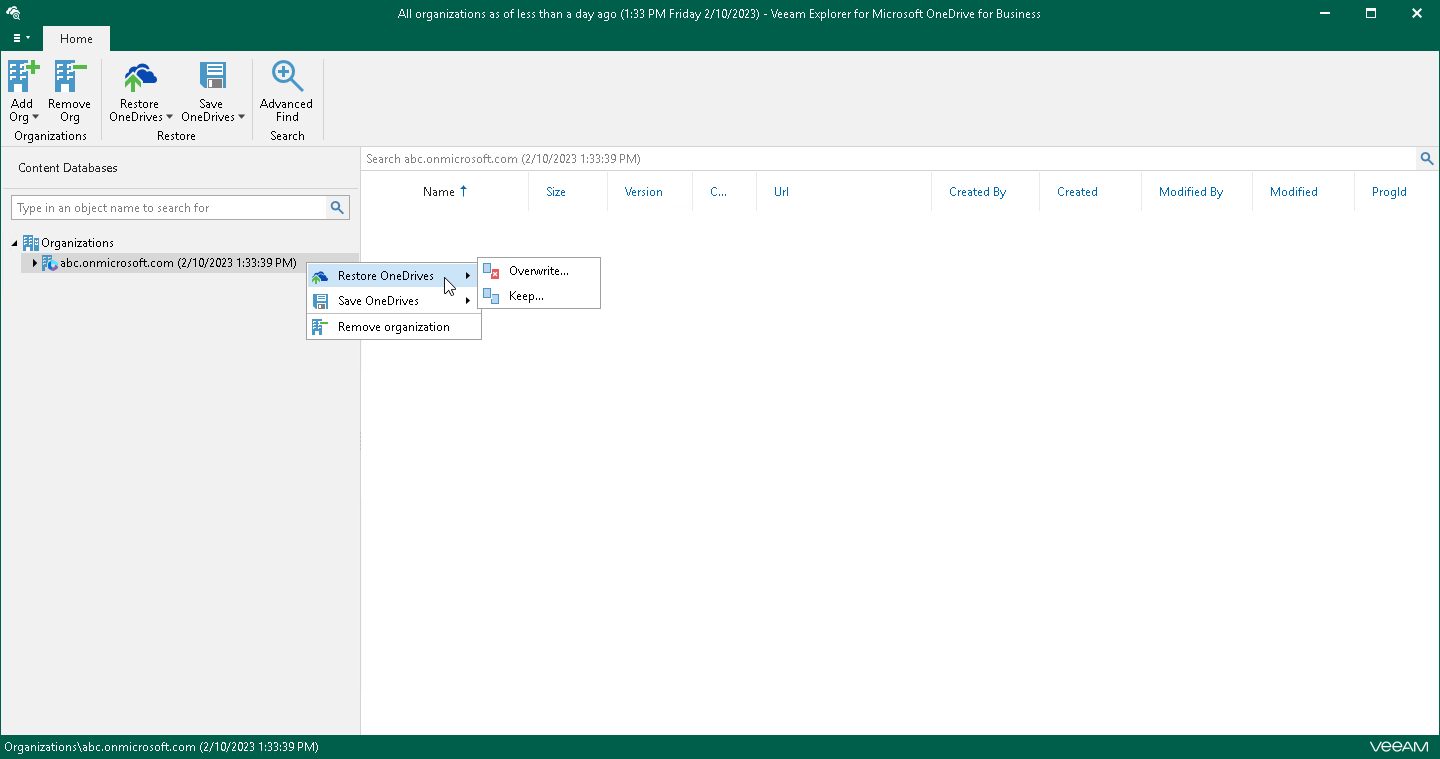Select Restore OneDrives in the context menu
Viewport: 1440px width, 759px height.
(393, 276)
